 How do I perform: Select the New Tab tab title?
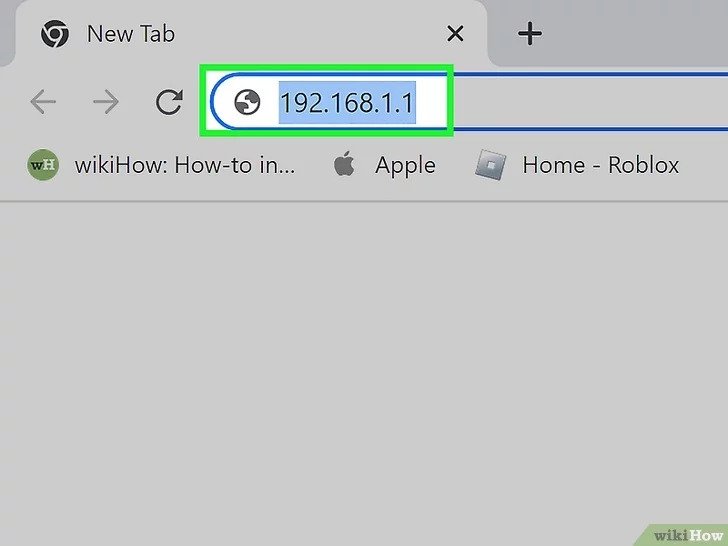[130, 34]
